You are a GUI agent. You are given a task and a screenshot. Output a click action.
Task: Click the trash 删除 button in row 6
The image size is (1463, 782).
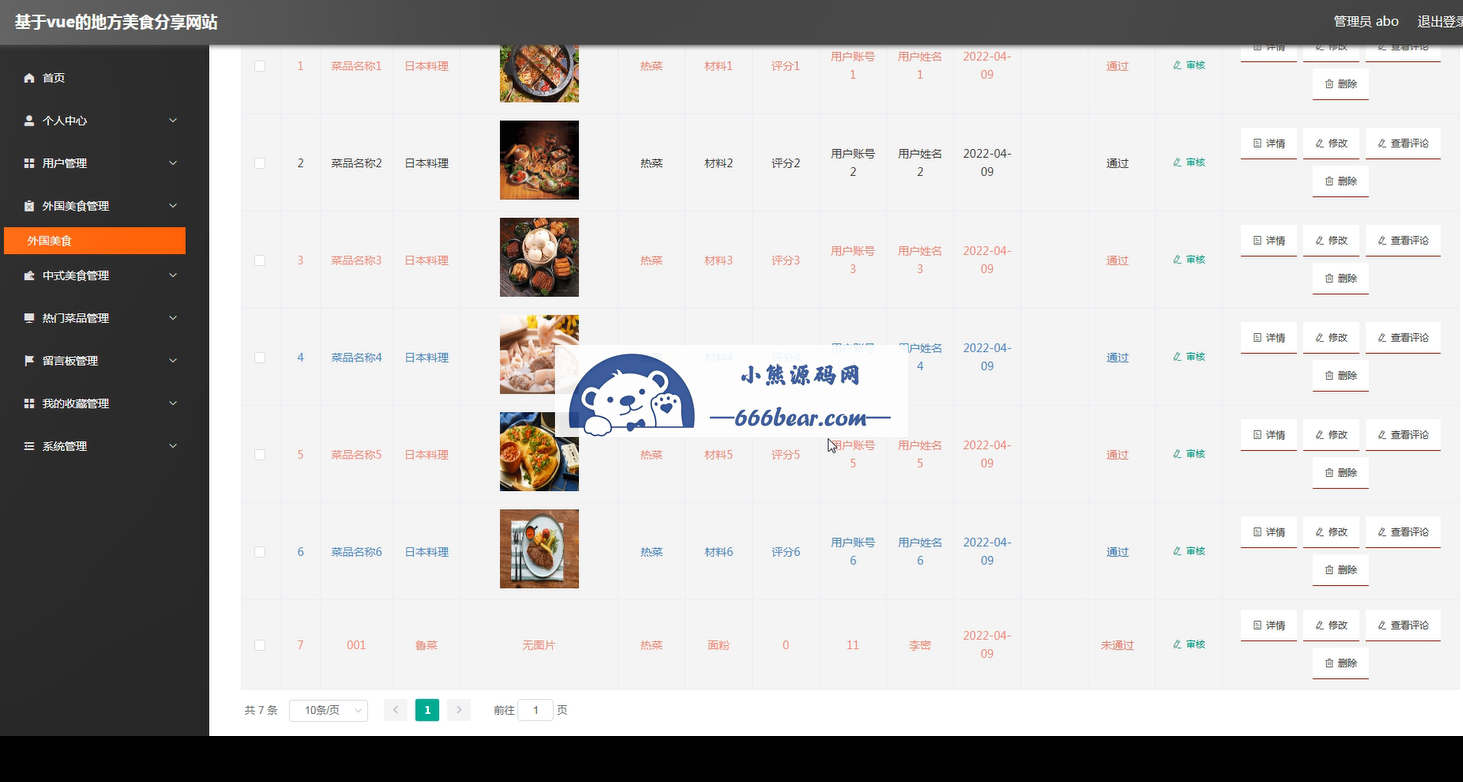(x=1340, y=569)
